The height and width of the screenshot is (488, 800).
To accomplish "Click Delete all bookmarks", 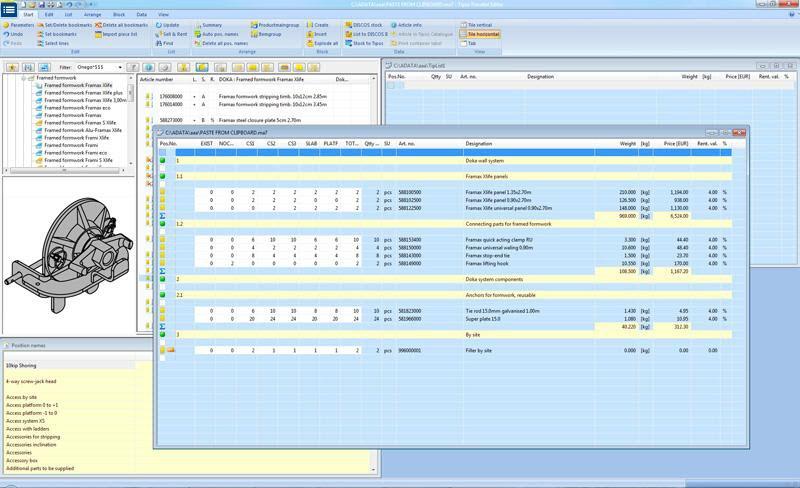I will coord(121,25).
